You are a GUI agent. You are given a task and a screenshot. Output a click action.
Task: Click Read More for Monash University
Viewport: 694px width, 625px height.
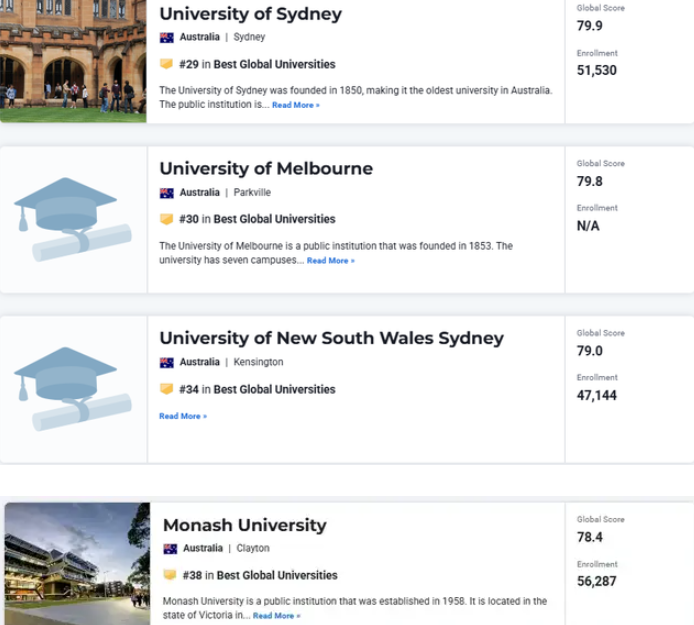277,616
